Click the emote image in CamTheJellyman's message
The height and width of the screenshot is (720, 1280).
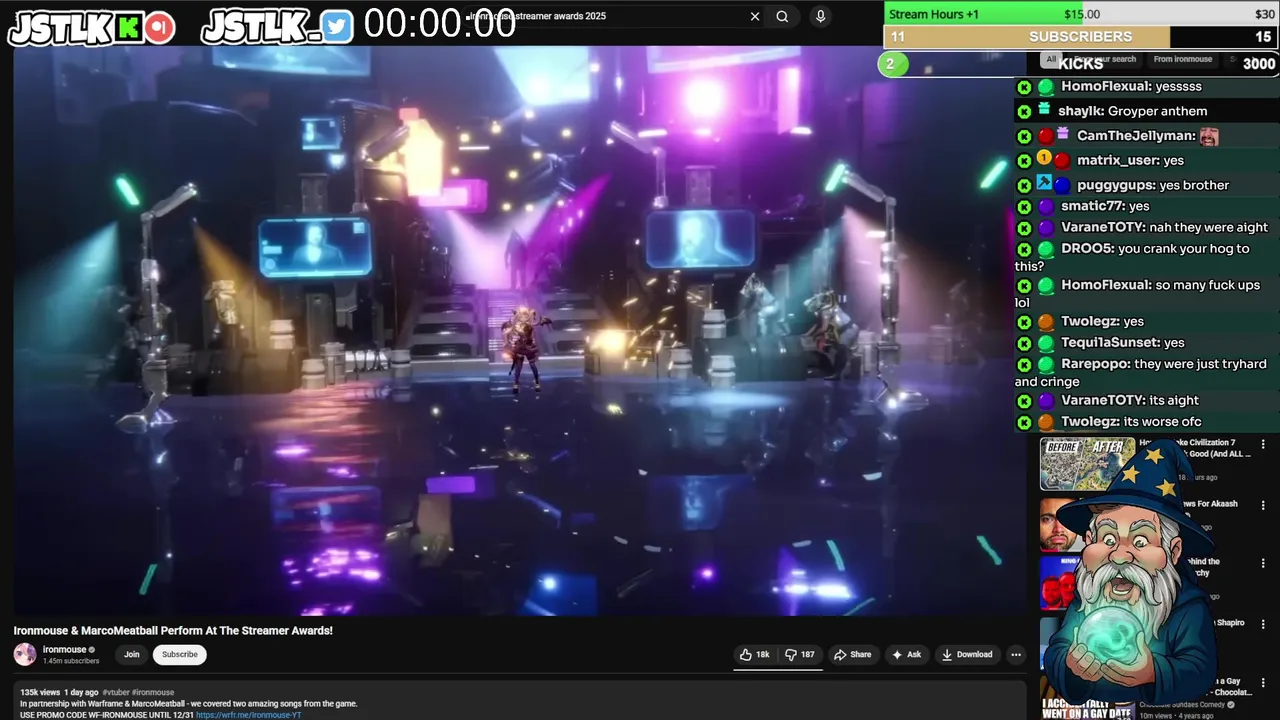point(1209,136)
